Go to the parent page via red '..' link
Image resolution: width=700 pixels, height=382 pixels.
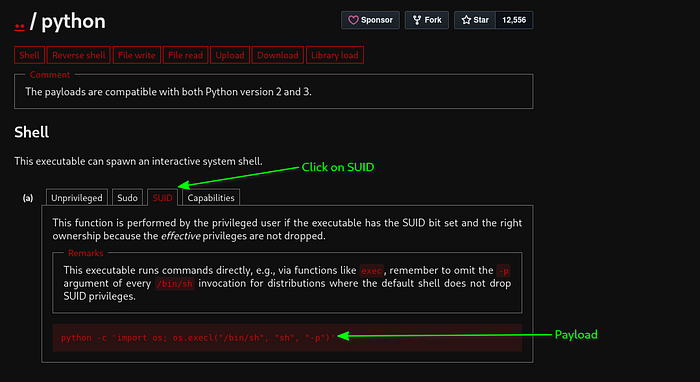click(19, 26)
